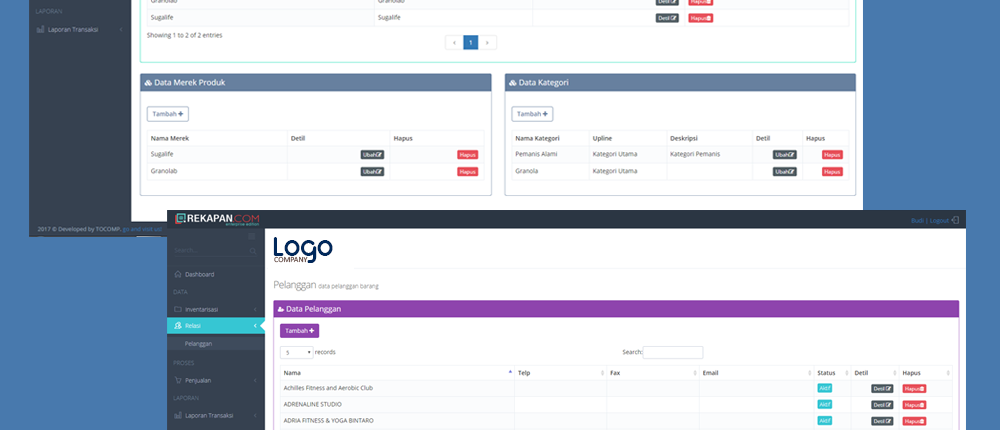The height and width of the screenshot is (430, 1000).
Task: Click the customer table Search field
Action: [672, 353]
